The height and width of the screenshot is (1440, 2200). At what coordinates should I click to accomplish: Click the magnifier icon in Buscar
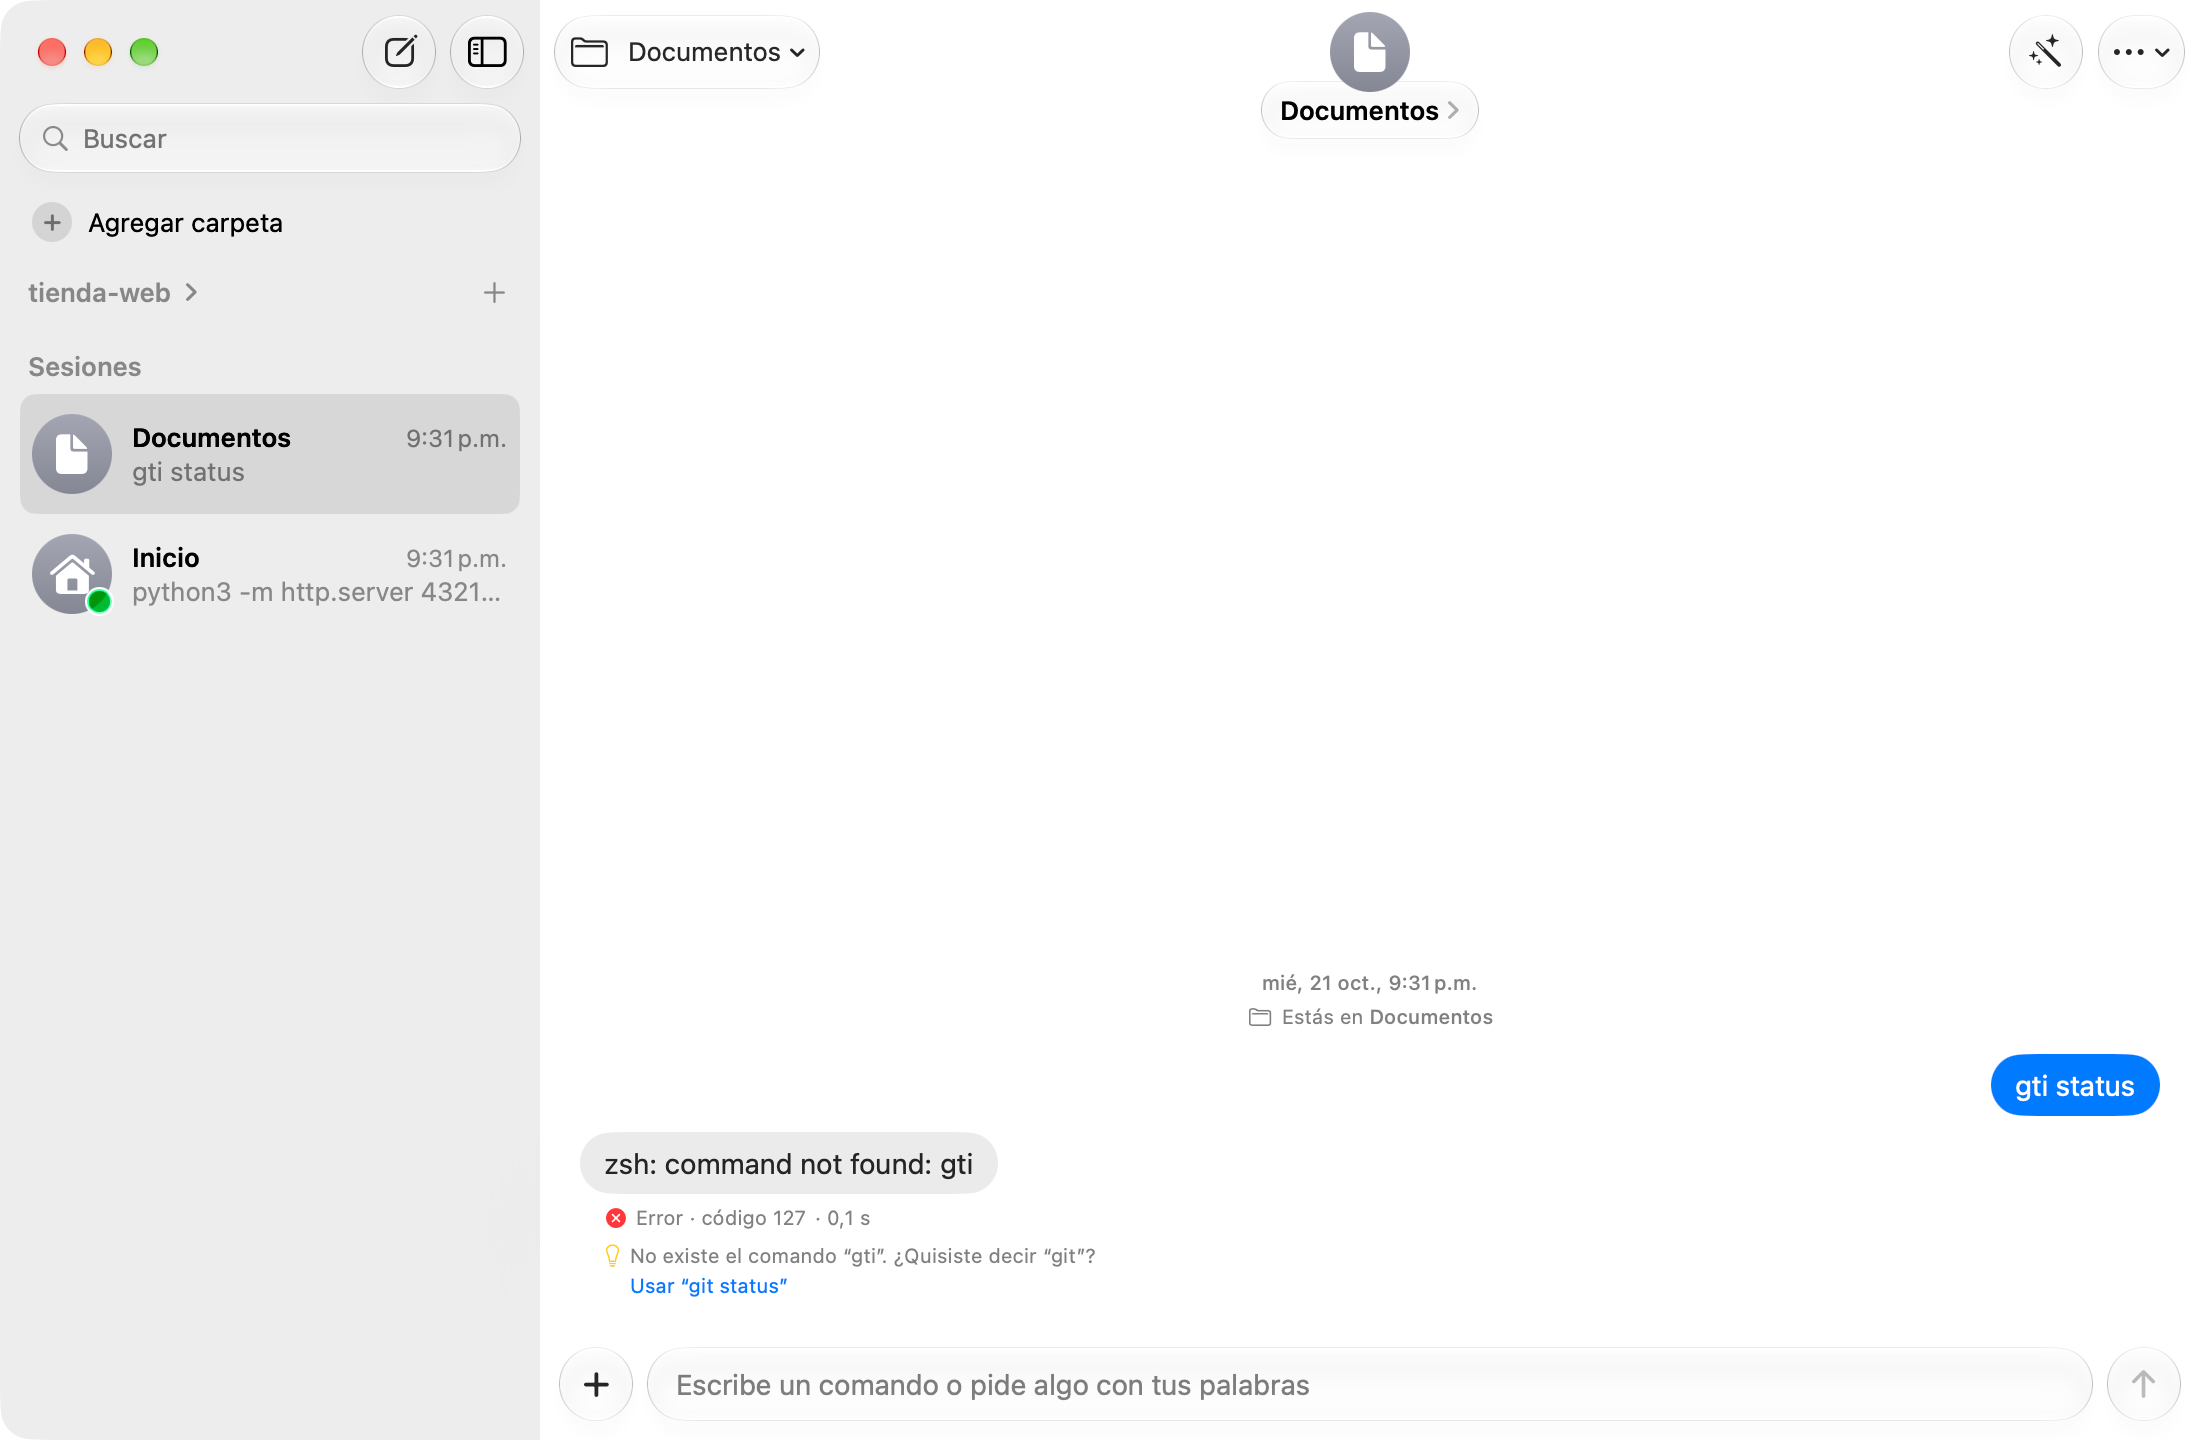(56, 138)
